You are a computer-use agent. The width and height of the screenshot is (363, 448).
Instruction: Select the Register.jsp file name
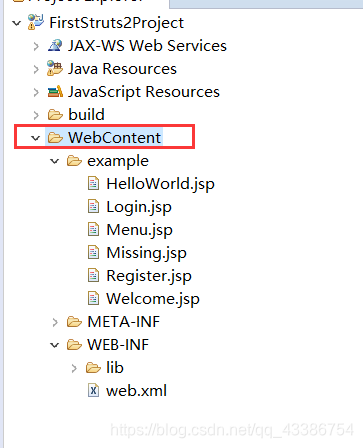tap(149, 276)
